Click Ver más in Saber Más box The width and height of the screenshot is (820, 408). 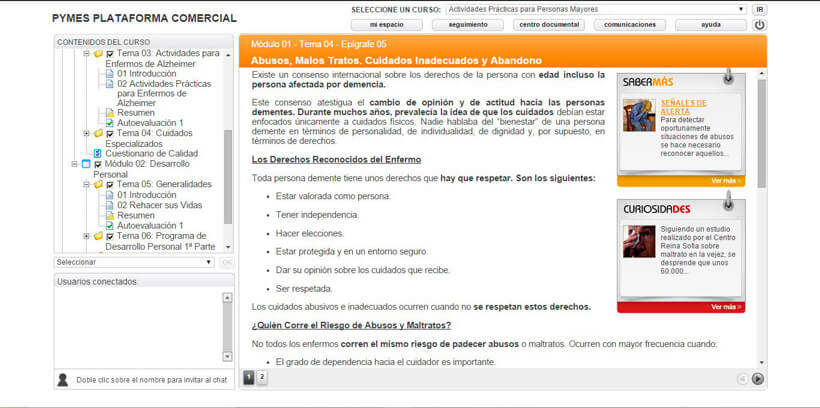coord(726,181)
